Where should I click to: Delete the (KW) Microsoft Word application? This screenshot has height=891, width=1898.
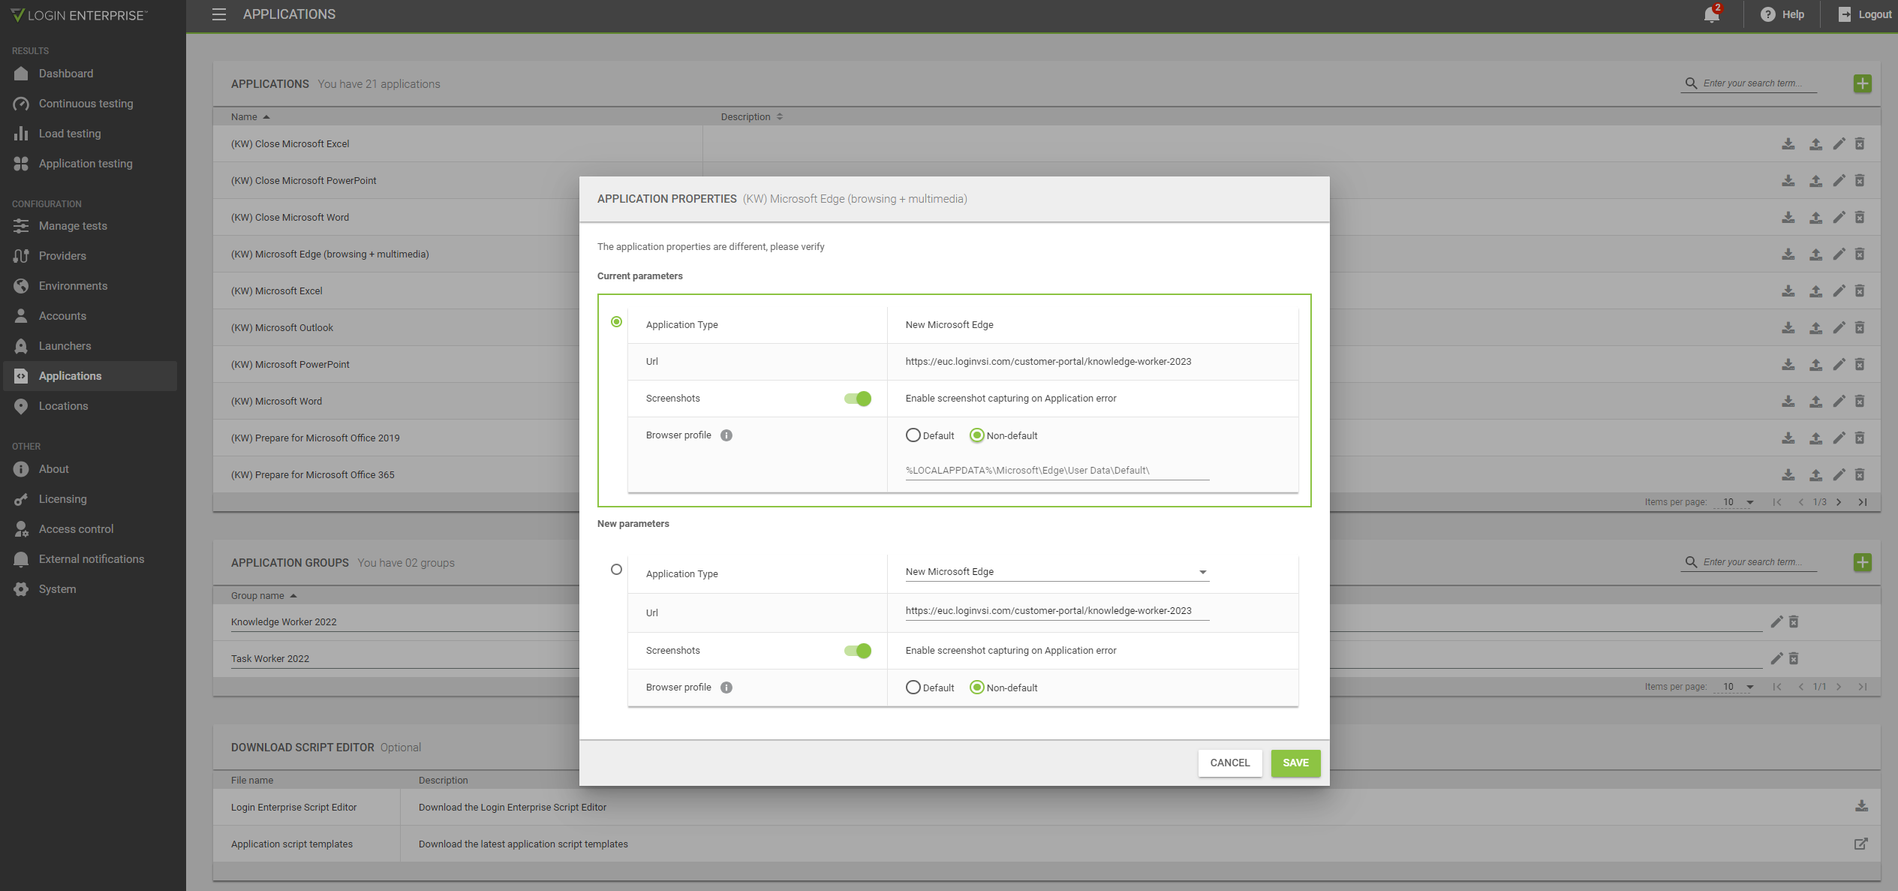tap(1860, 401)
